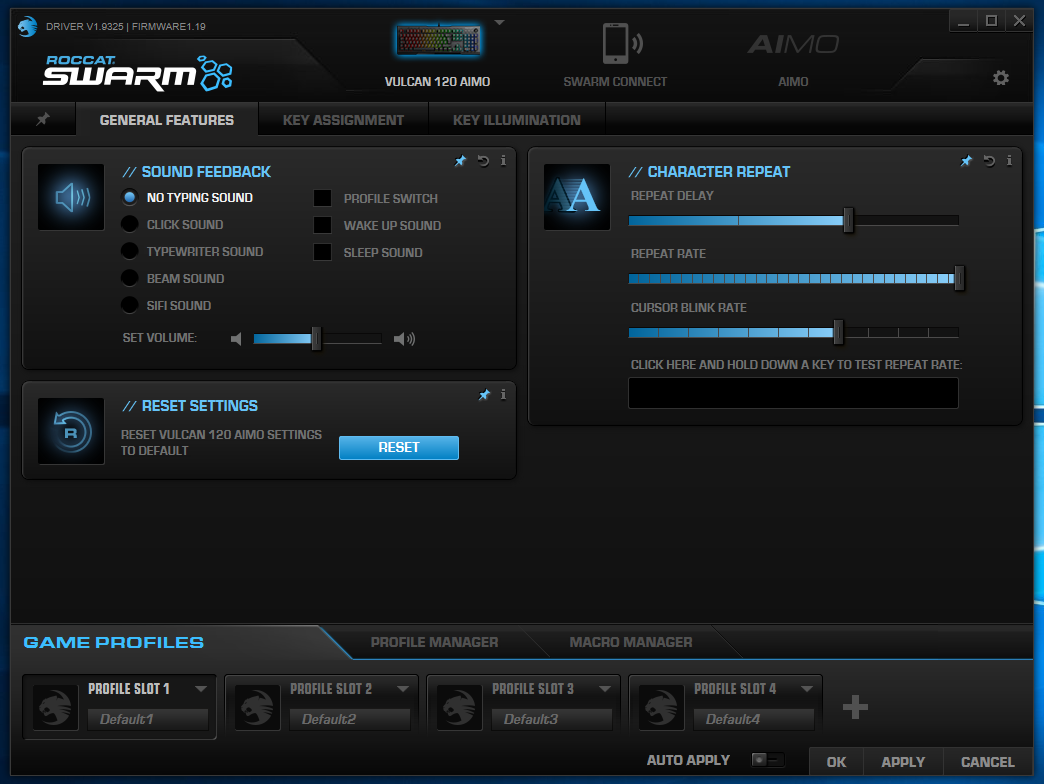Select No Typing Sound option
Image resolution: width=1044 pixels, height=784 pixels.
pyautogui.click(x=130, y=197)
